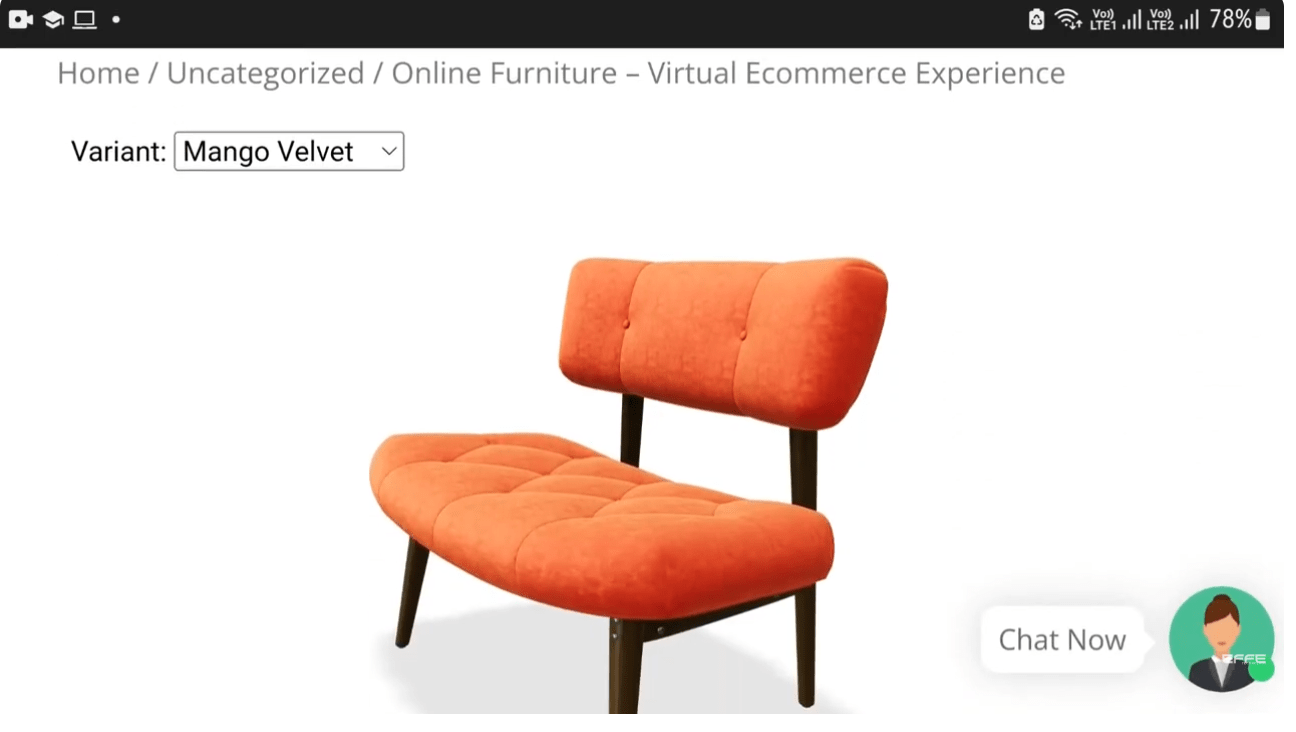Click the orange chair's backrest cushion
Viewport: 1296px width, 732px height.
coord(723,340)
